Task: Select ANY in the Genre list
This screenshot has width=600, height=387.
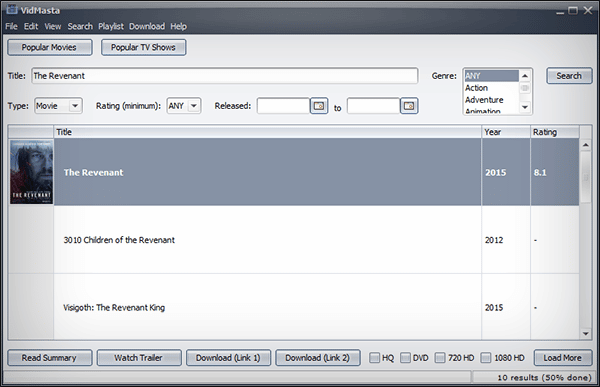Action: click(x=492, y=76)
